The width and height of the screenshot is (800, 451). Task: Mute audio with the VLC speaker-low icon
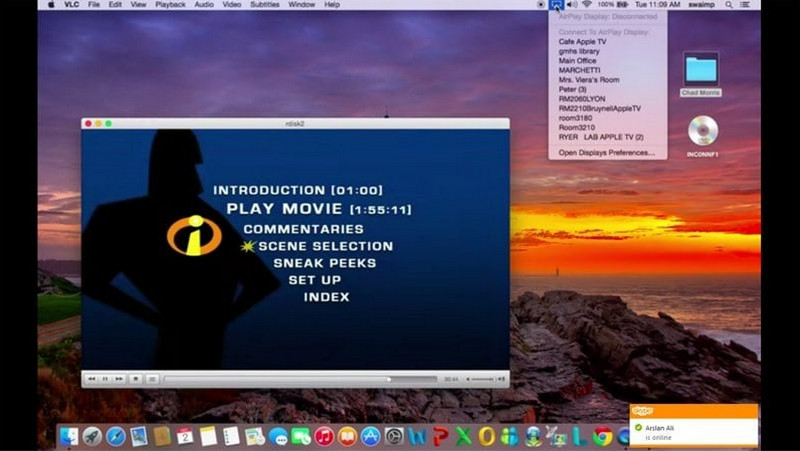pyautogui.click(x=468, y=379)
